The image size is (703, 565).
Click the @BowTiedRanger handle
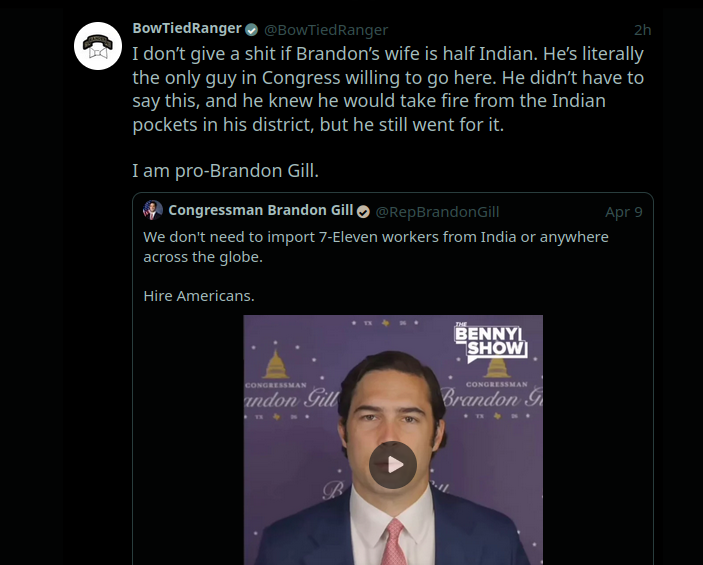point(325,30)
